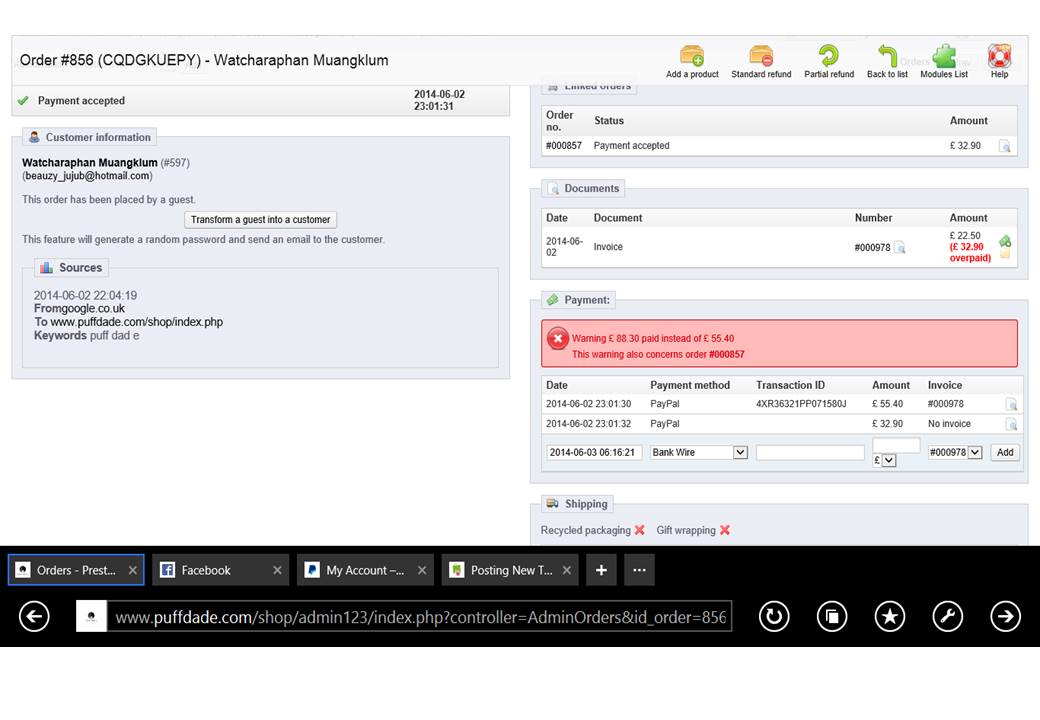Click the (£ 32.90 overpaid) amount text
Screen dimensions: 1040x720
(x=970, y=253)
